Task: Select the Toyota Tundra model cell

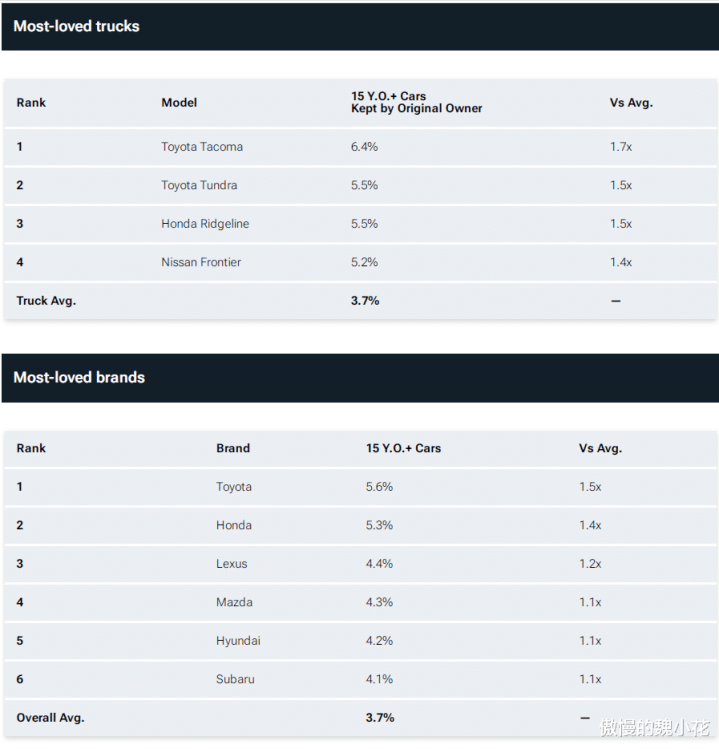Action: click(x=199, y=185)
